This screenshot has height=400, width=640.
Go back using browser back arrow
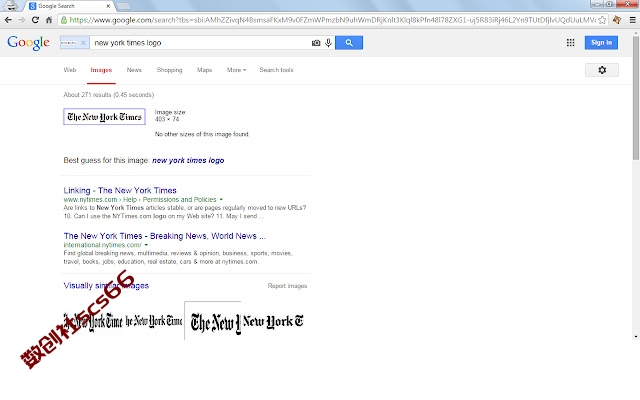(8, 20)
